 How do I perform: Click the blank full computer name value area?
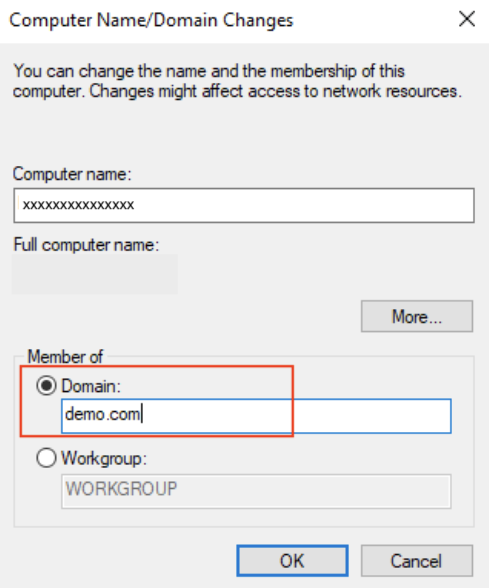[x=94, y=274]
